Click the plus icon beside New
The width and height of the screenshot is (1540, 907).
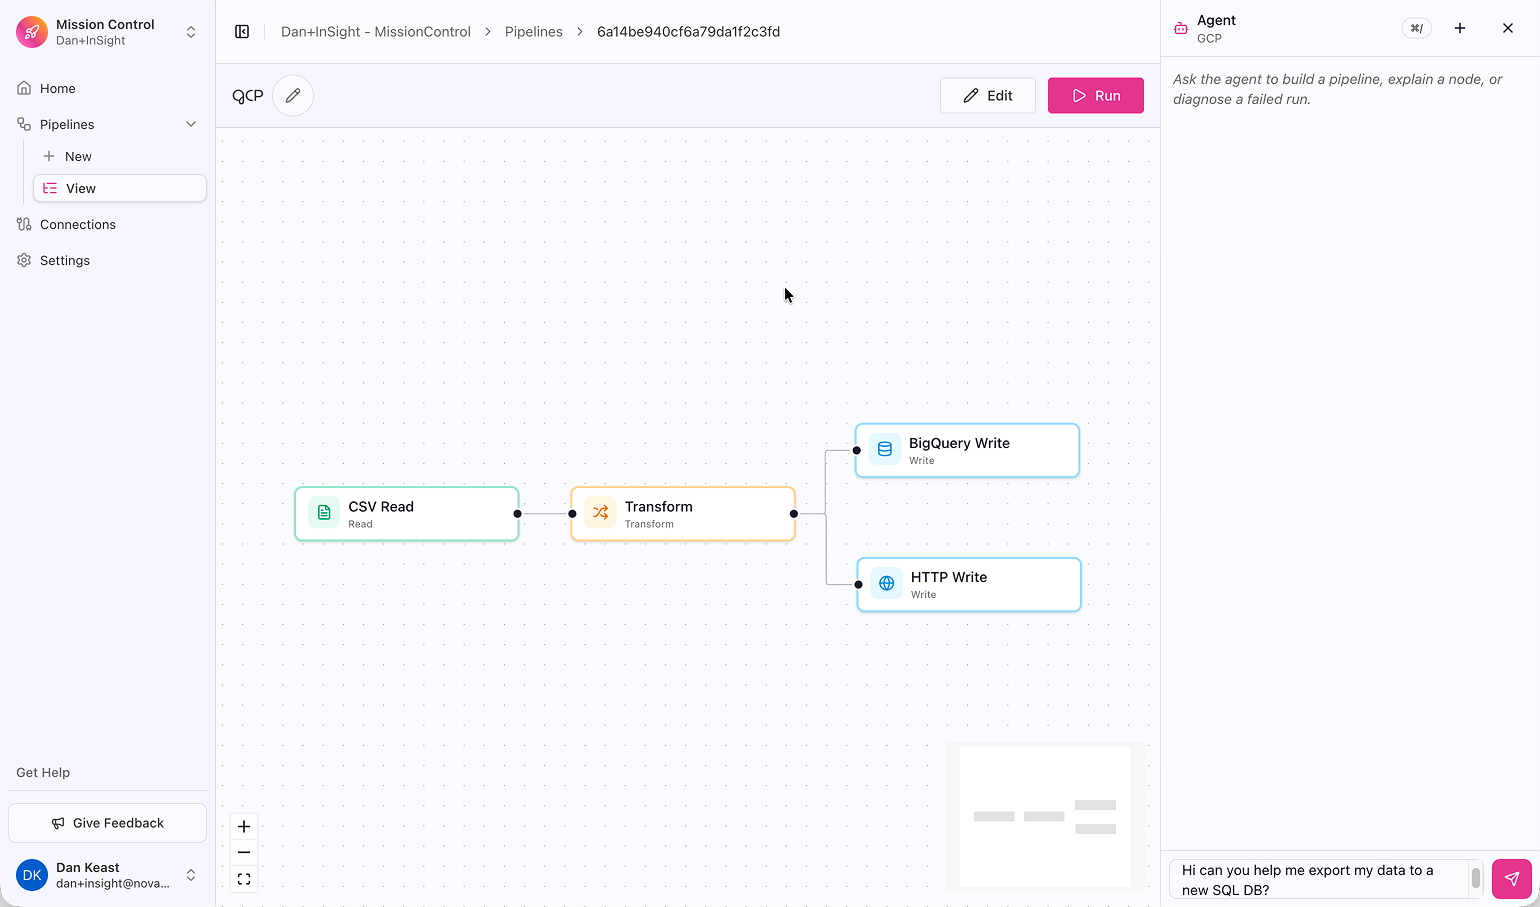point(49,156)
